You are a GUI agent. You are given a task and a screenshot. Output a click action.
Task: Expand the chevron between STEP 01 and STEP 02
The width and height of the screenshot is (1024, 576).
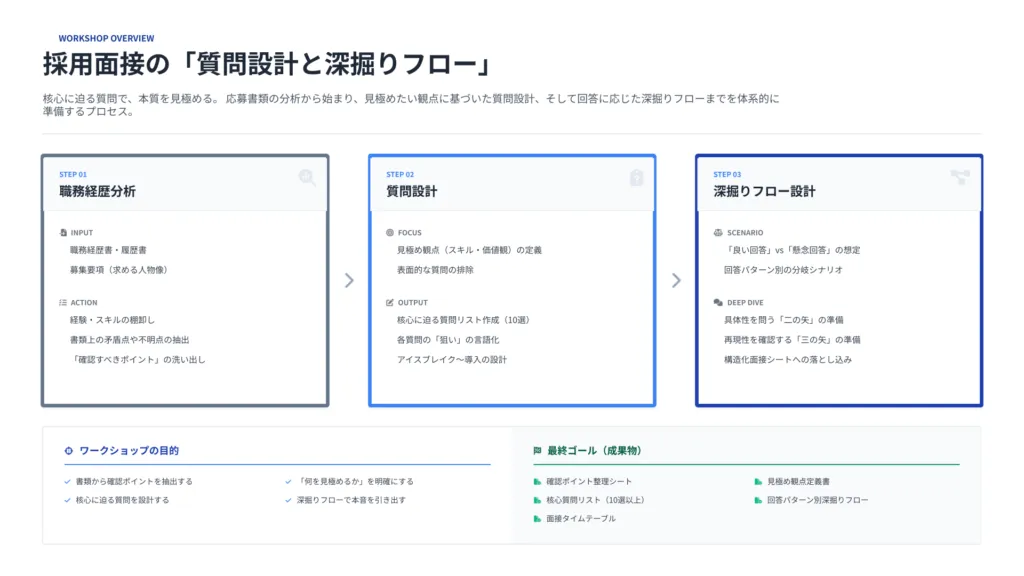(348, 281)
